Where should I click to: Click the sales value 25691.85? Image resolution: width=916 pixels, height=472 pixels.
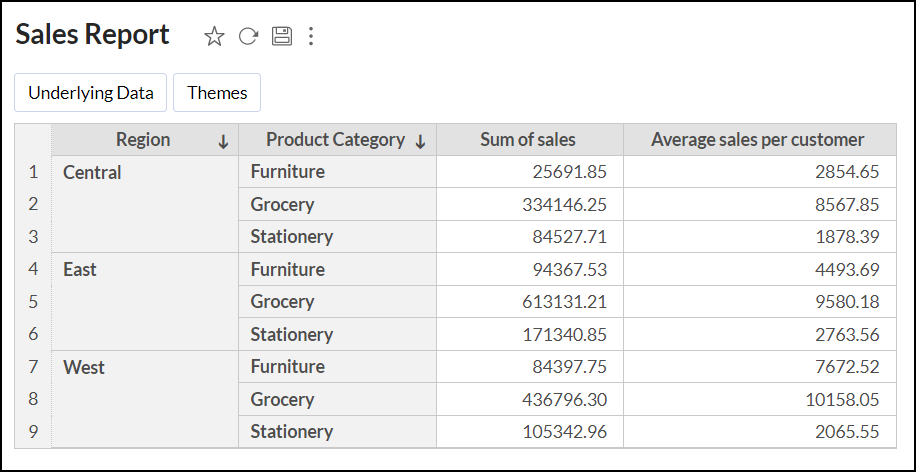coord(569,172)
